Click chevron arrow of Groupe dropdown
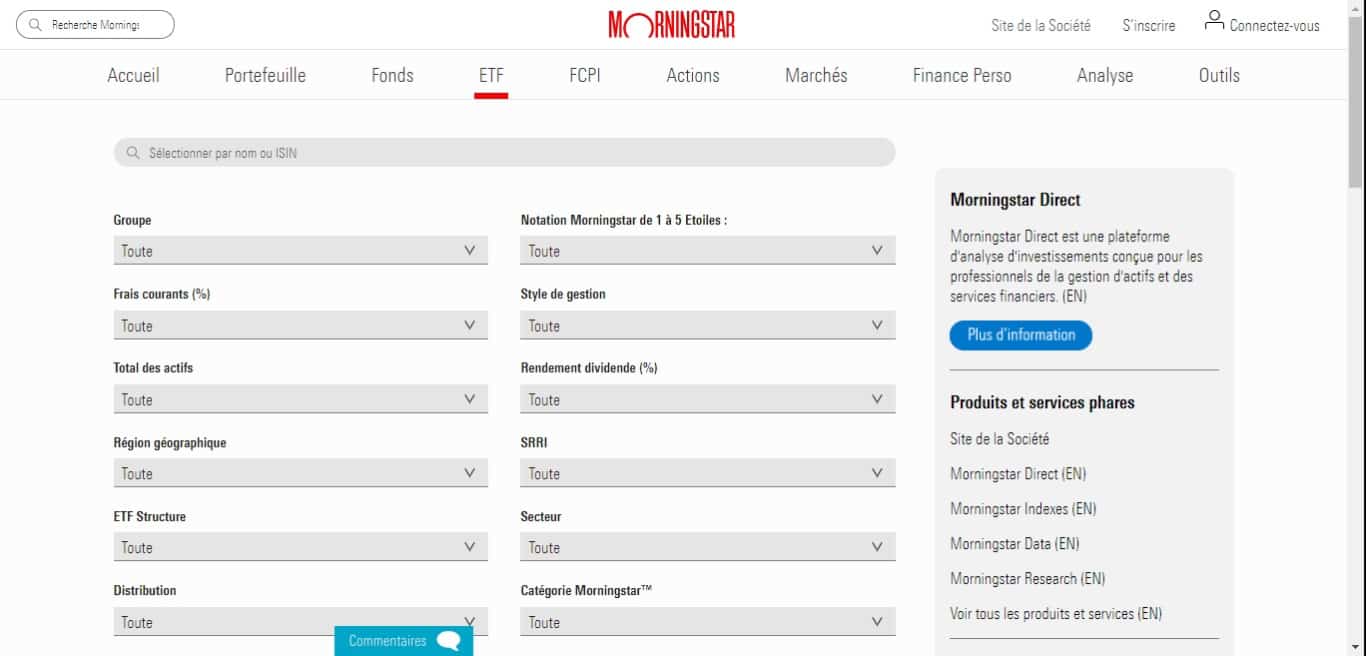1366x656 pixels. (x=469, y=251)
